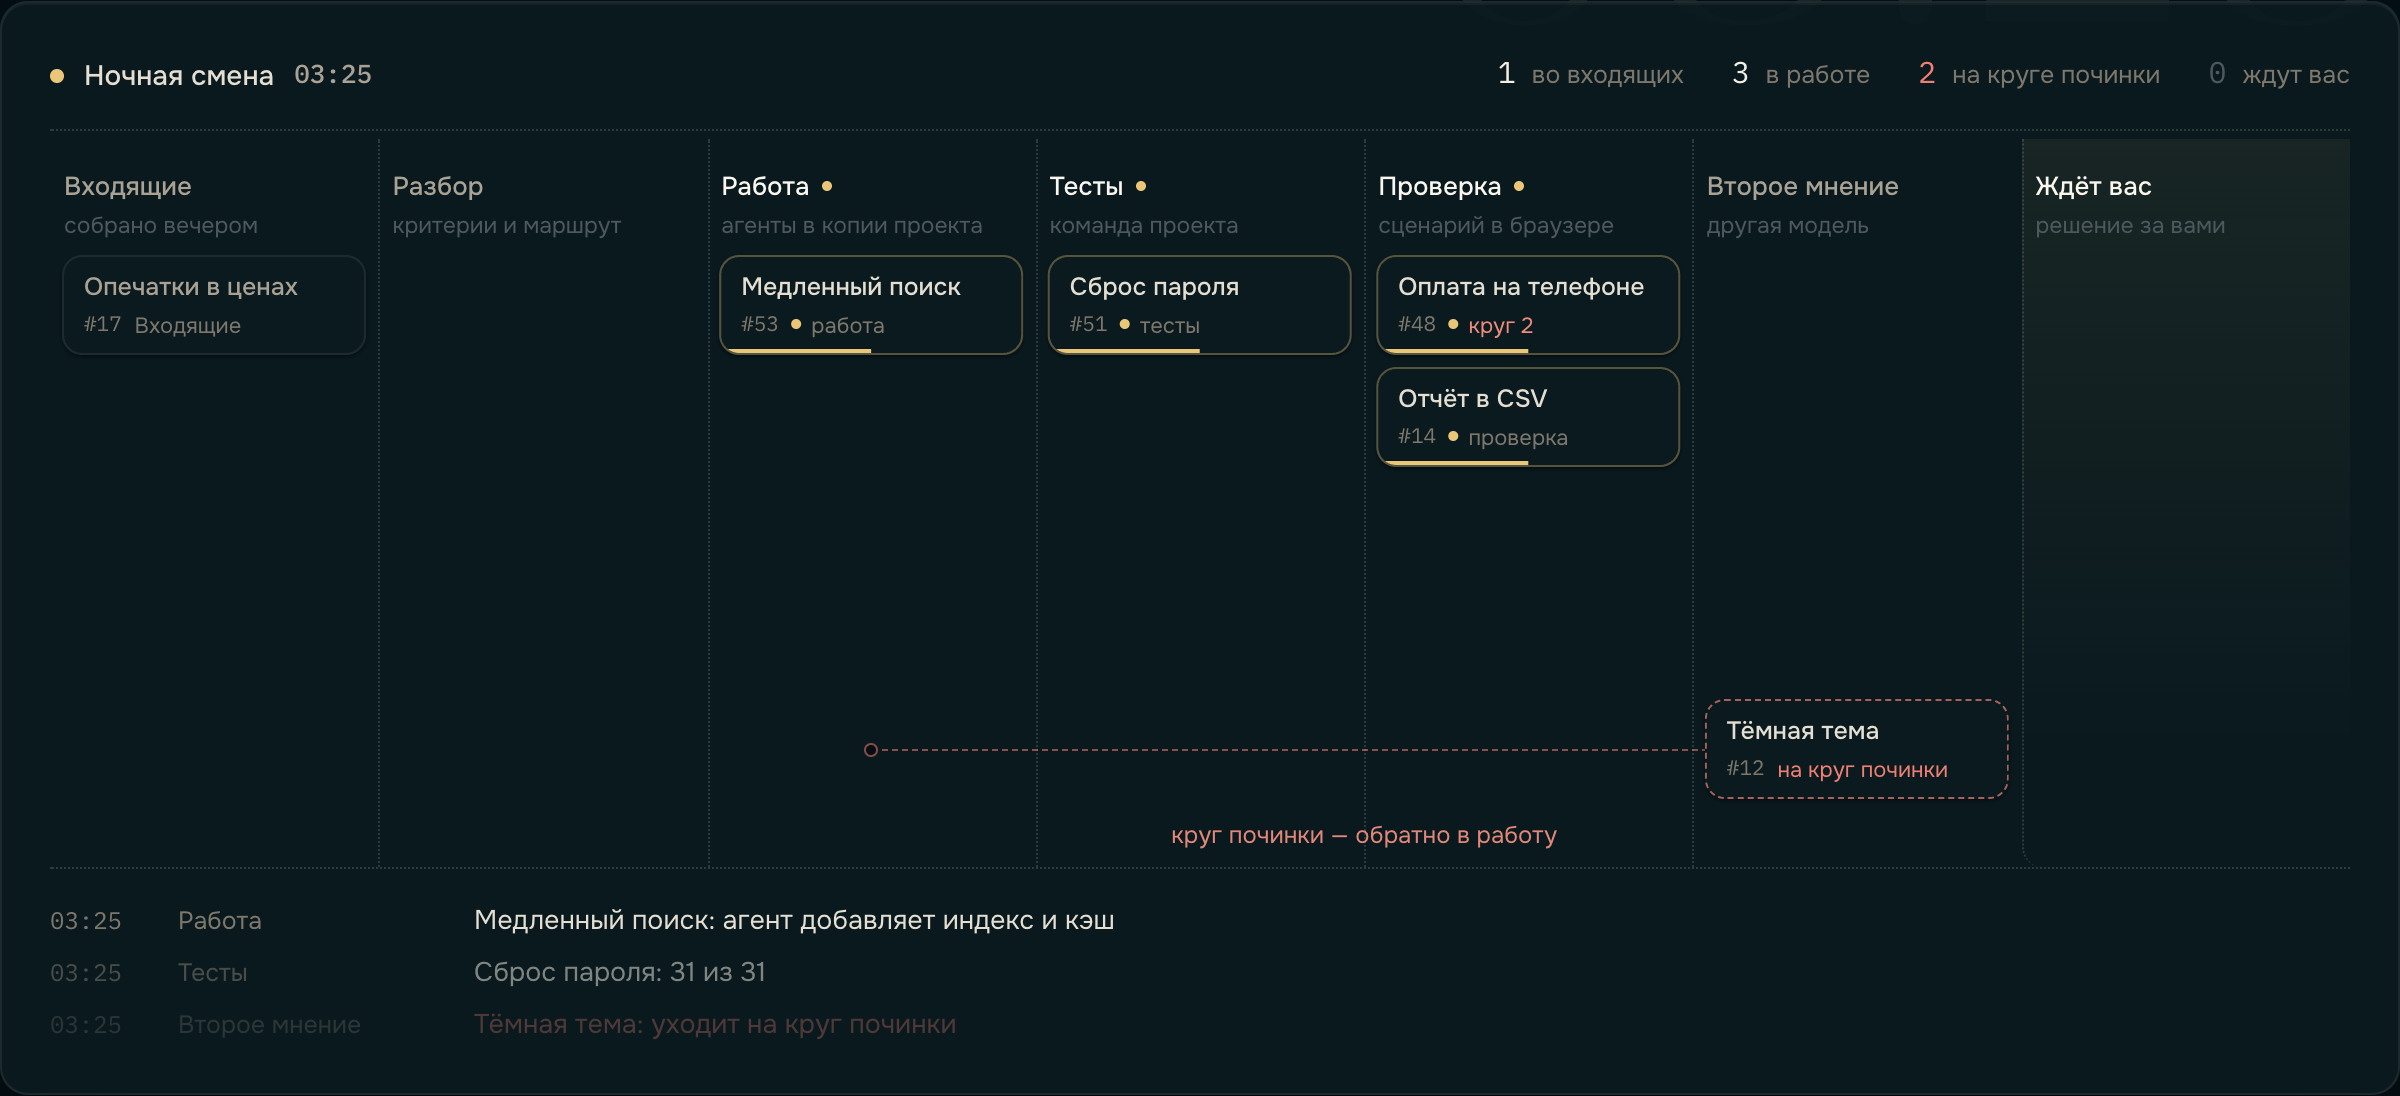Select the 'Отчёт в CSV' card
This screenshot has width=2400, height=1096.
[1528, 417]
